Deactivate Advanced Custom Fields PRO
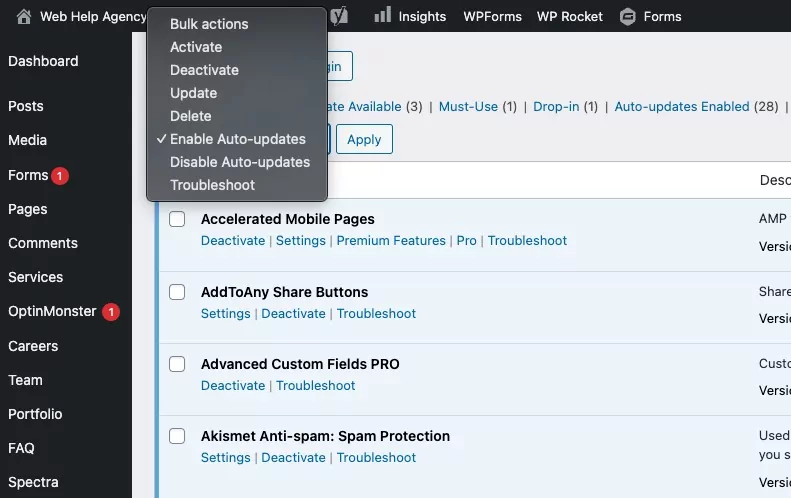Image resolution: width=791 pixels, height=498 pixels. (x=233, y=386)
